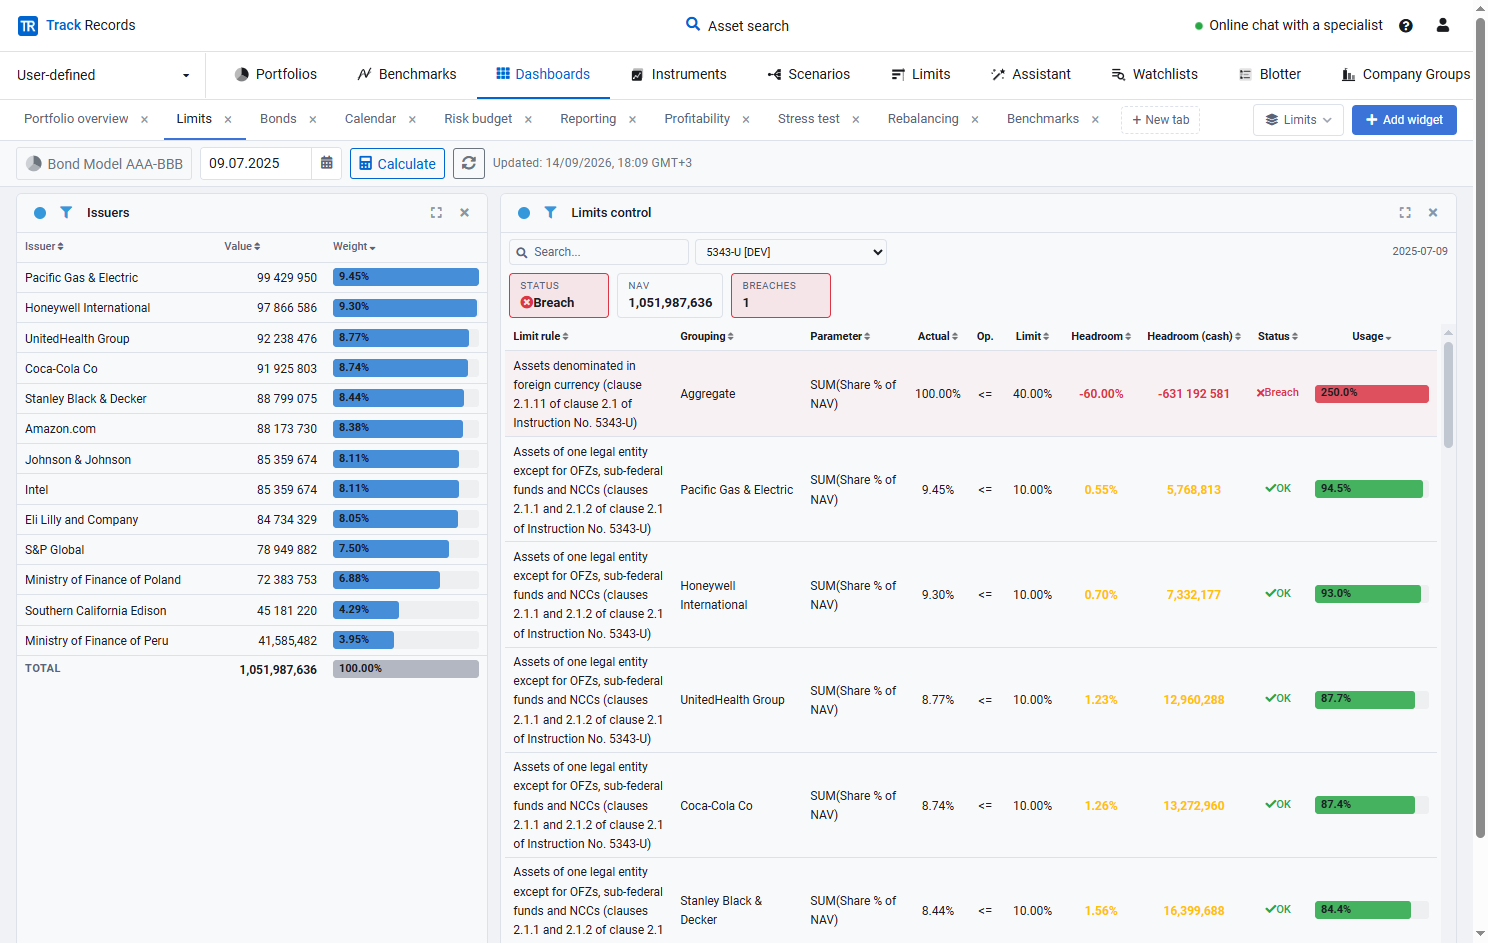
Task: Open Scenarios section
Action: click(808, 74)
